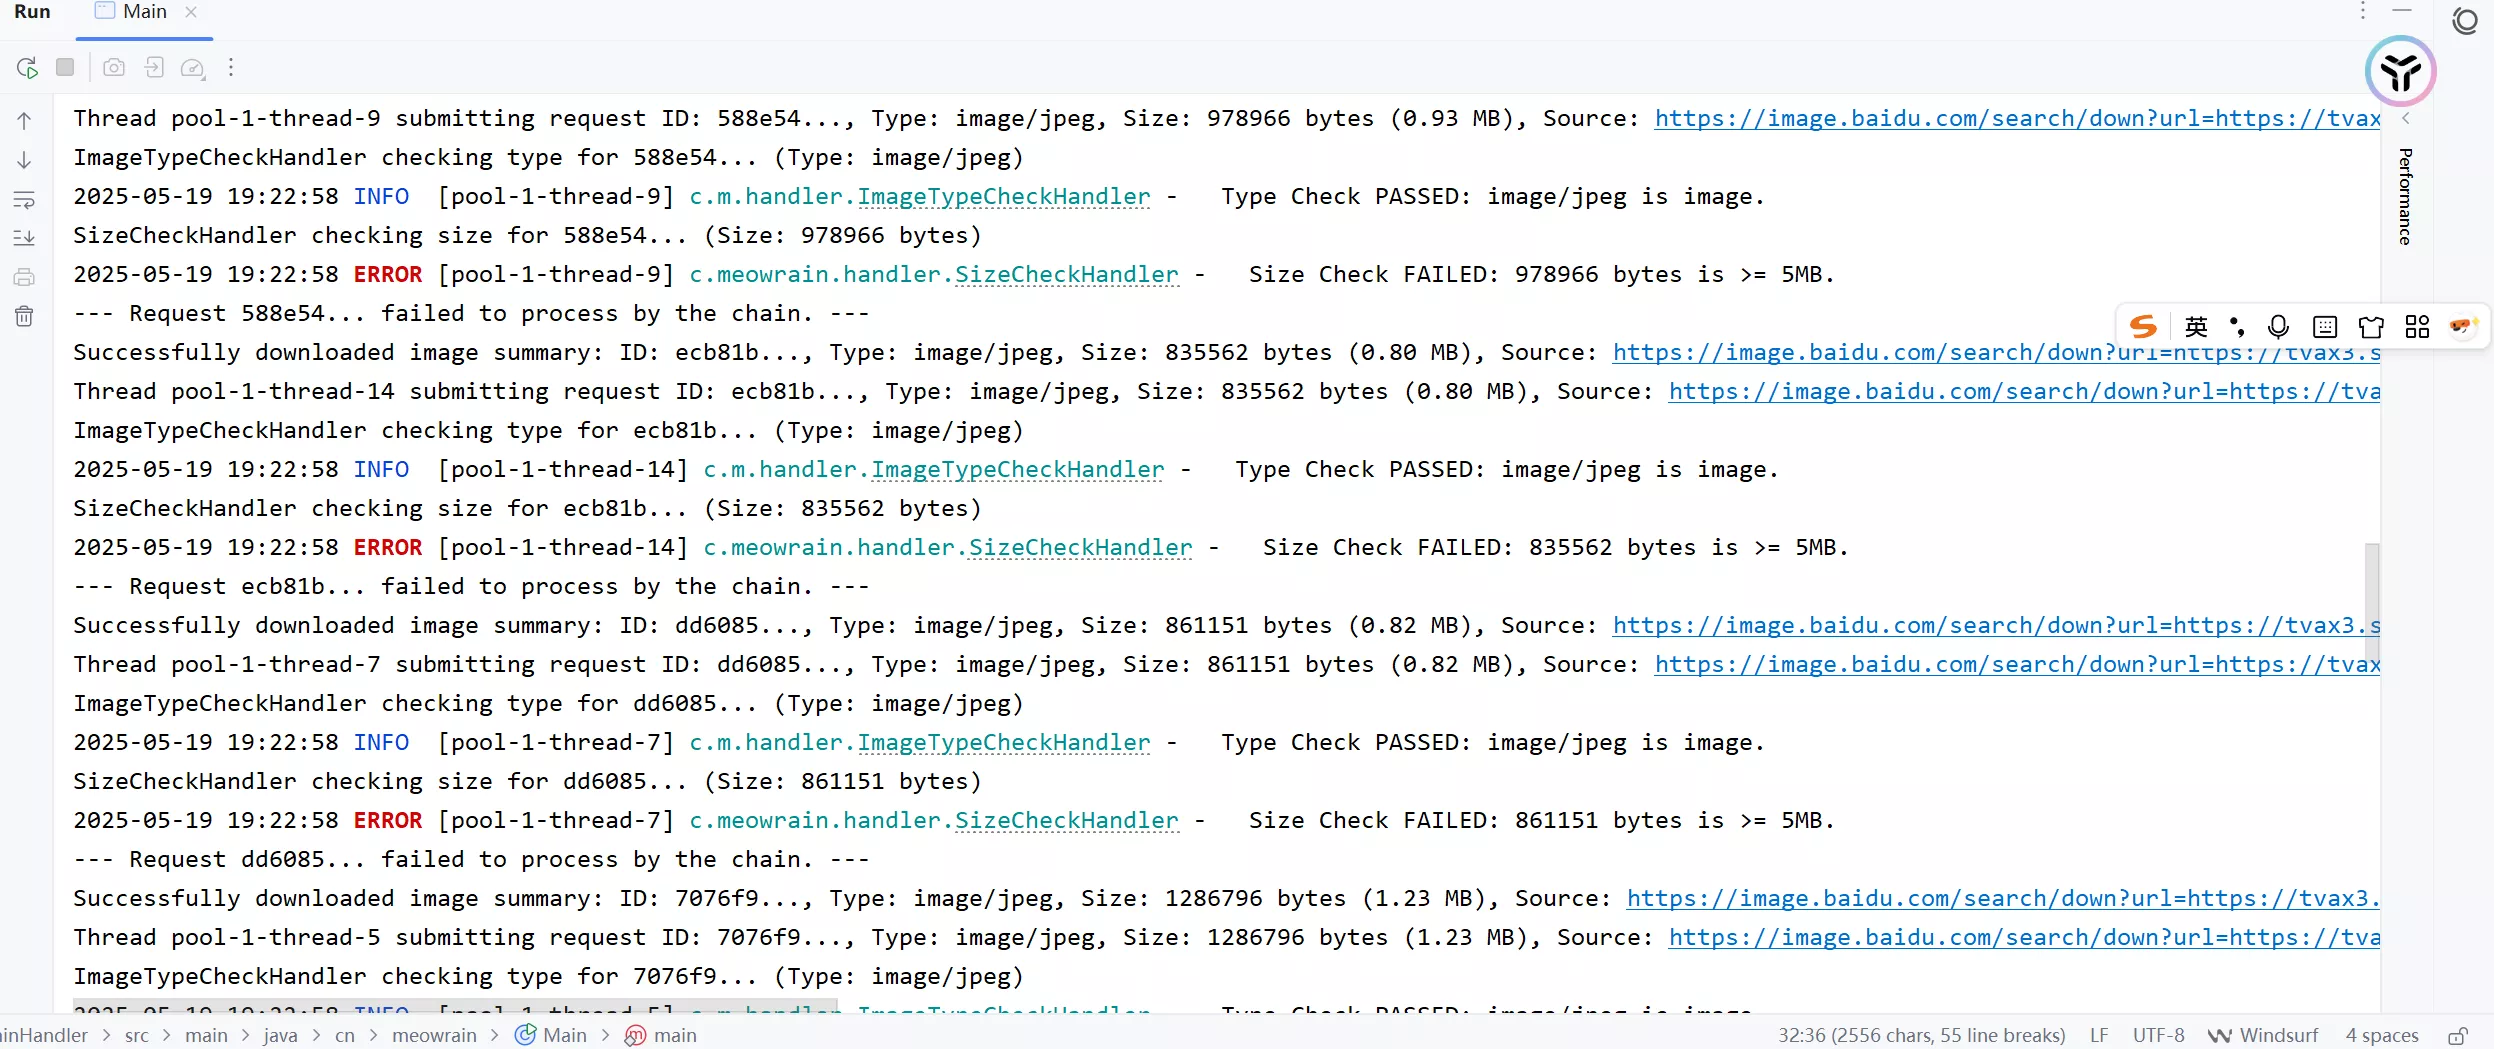Close the Main run tab

point(191,12)
